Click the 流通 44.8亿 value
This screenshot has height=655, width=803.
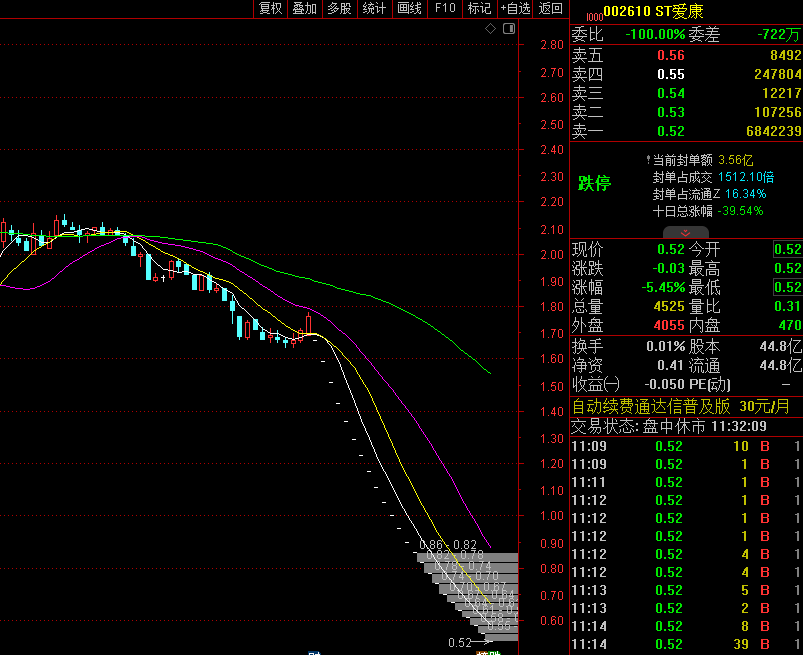780,365
